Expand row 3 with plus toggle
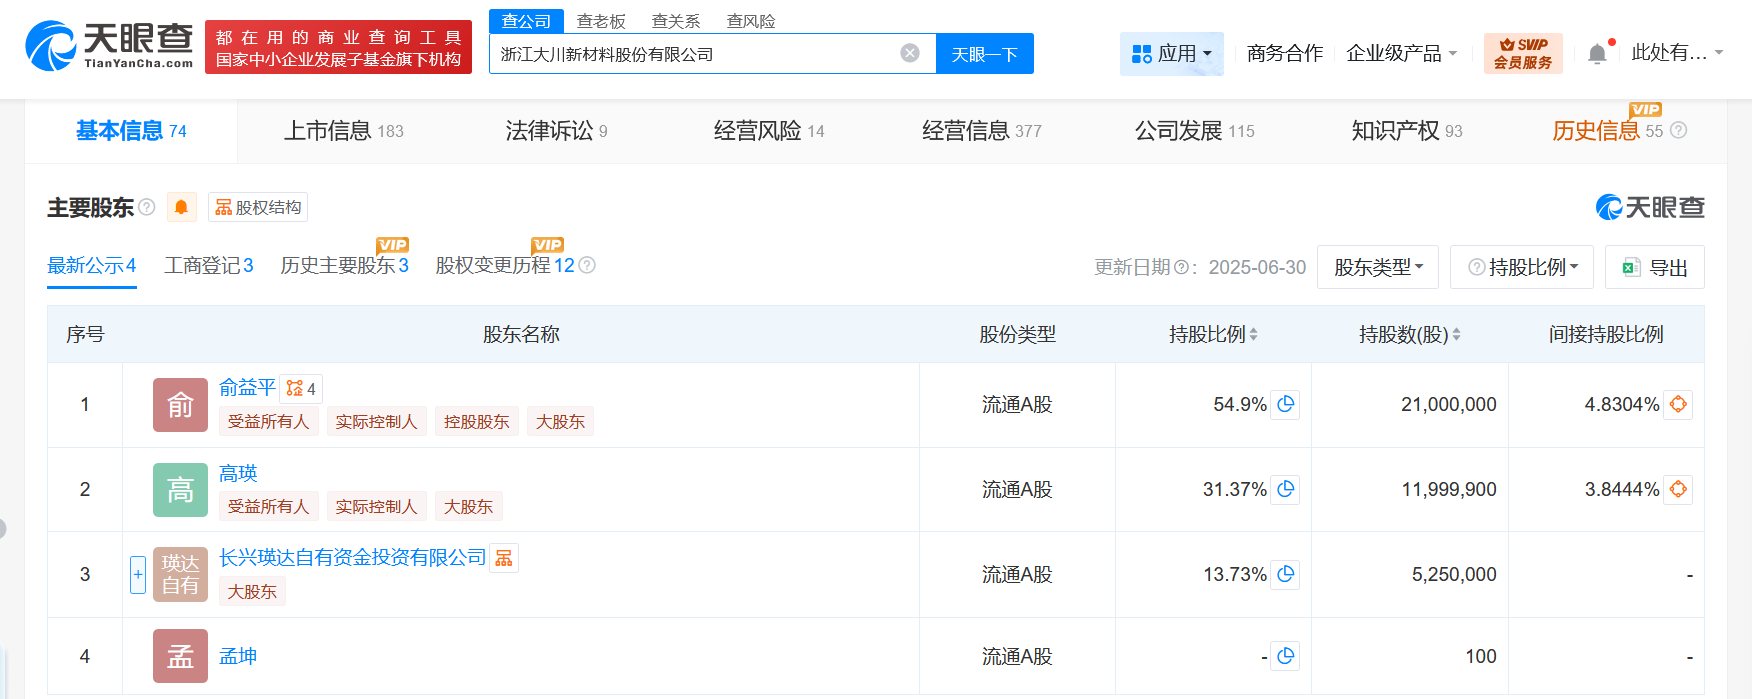 (138, 575)
